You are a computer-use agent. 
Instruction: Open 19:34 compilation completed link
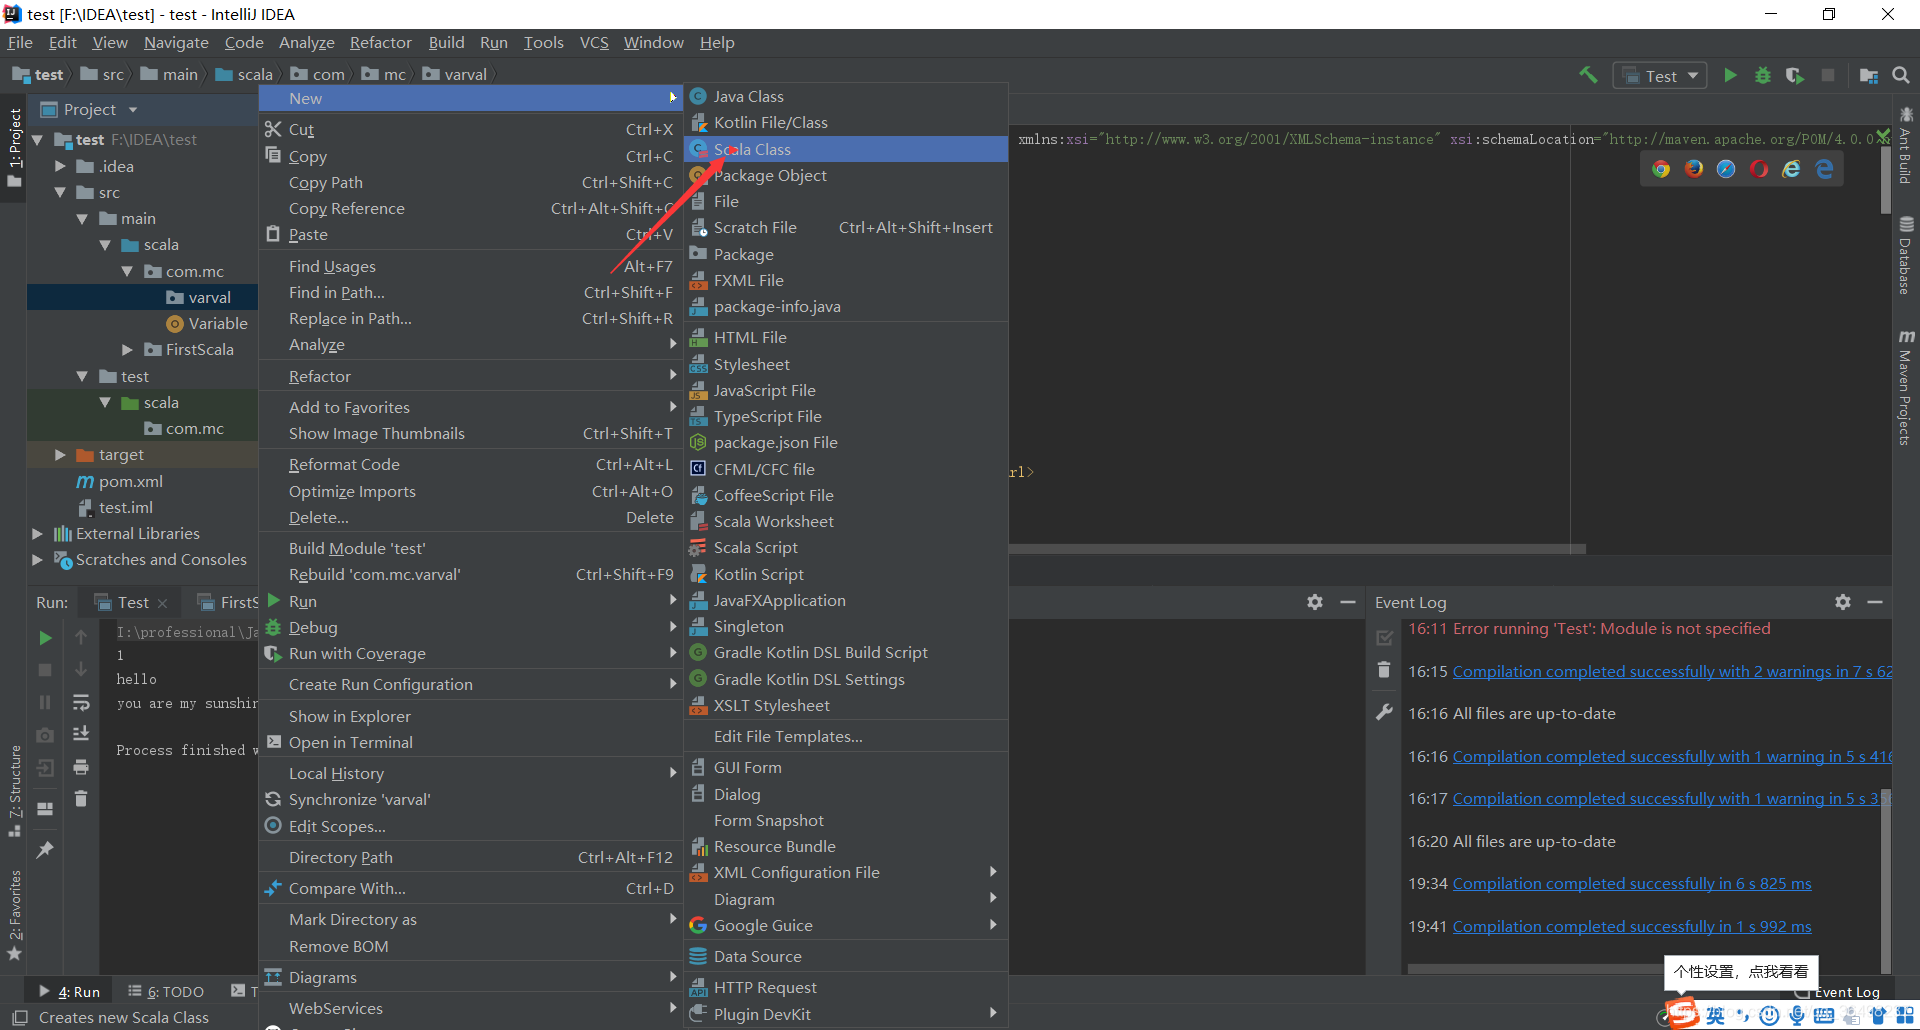[x=1632, y=883]
